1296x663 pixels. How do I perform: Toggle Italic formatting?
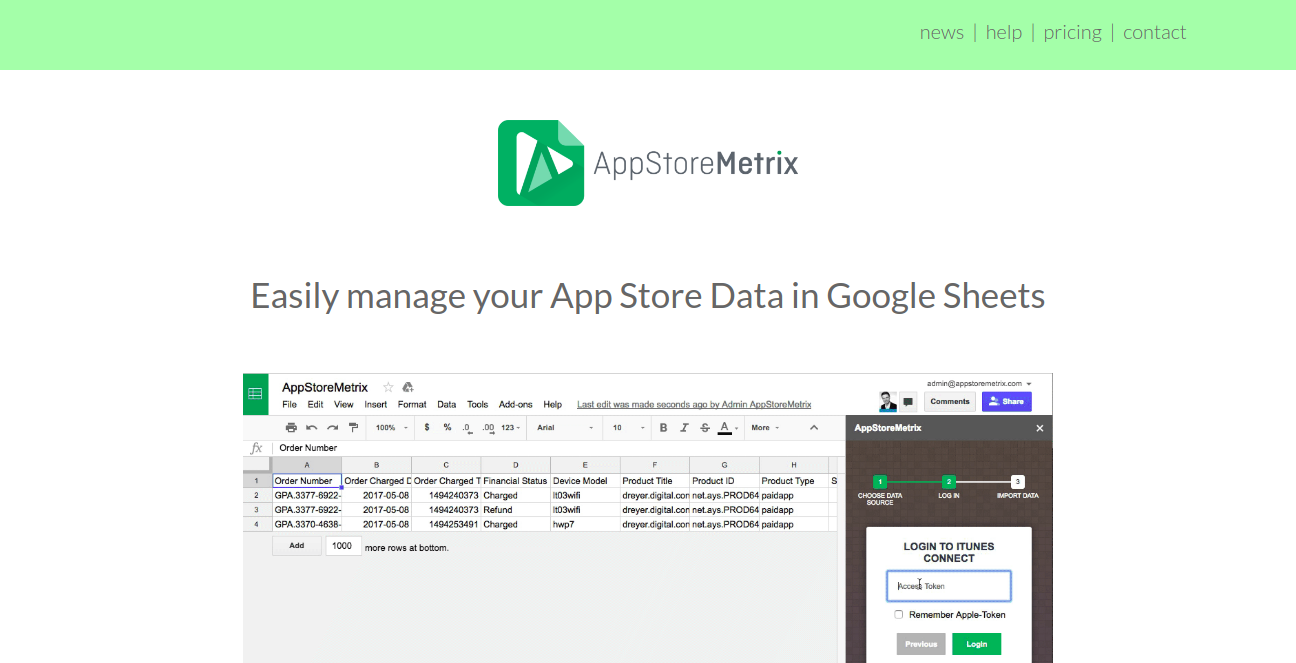(x=684, y=428)
